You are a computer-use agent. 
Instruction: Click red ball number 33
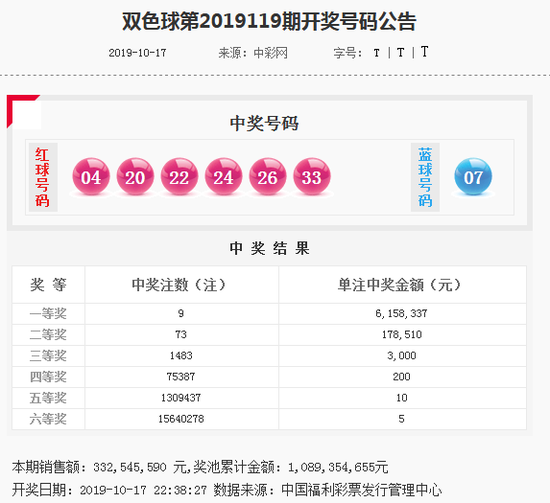click(x=312, y=176)
